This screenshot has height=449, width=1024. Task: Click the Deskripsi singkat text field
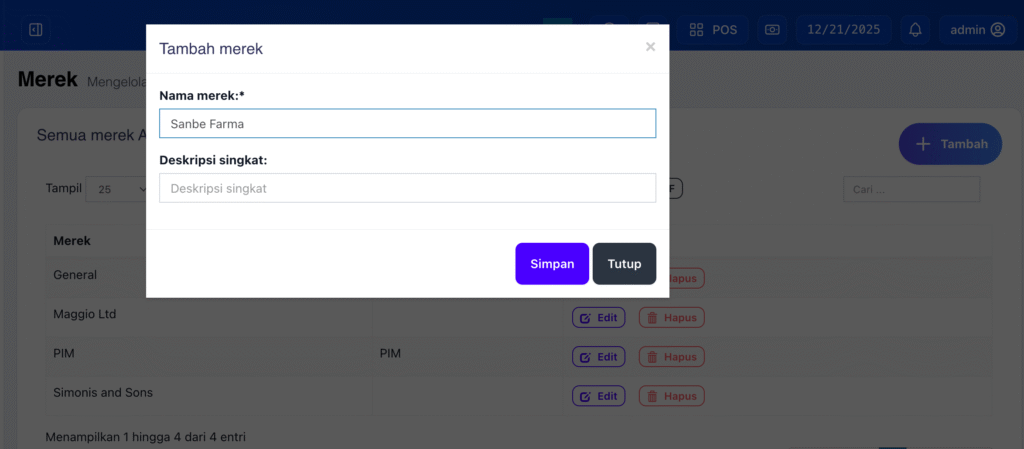point(407,188)
